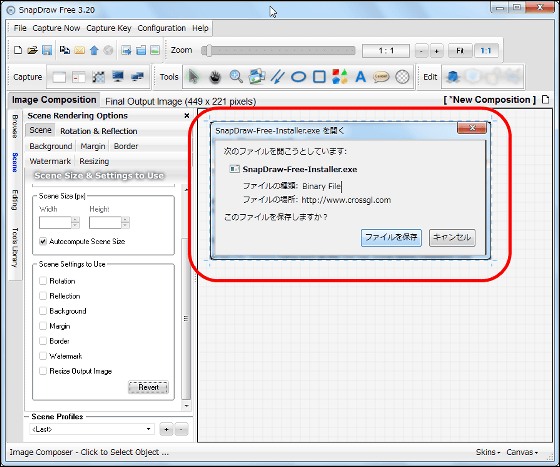Screen dimensions: 560x467
Task: Switch to the Margin tab
Action: [x=93, y=146]
